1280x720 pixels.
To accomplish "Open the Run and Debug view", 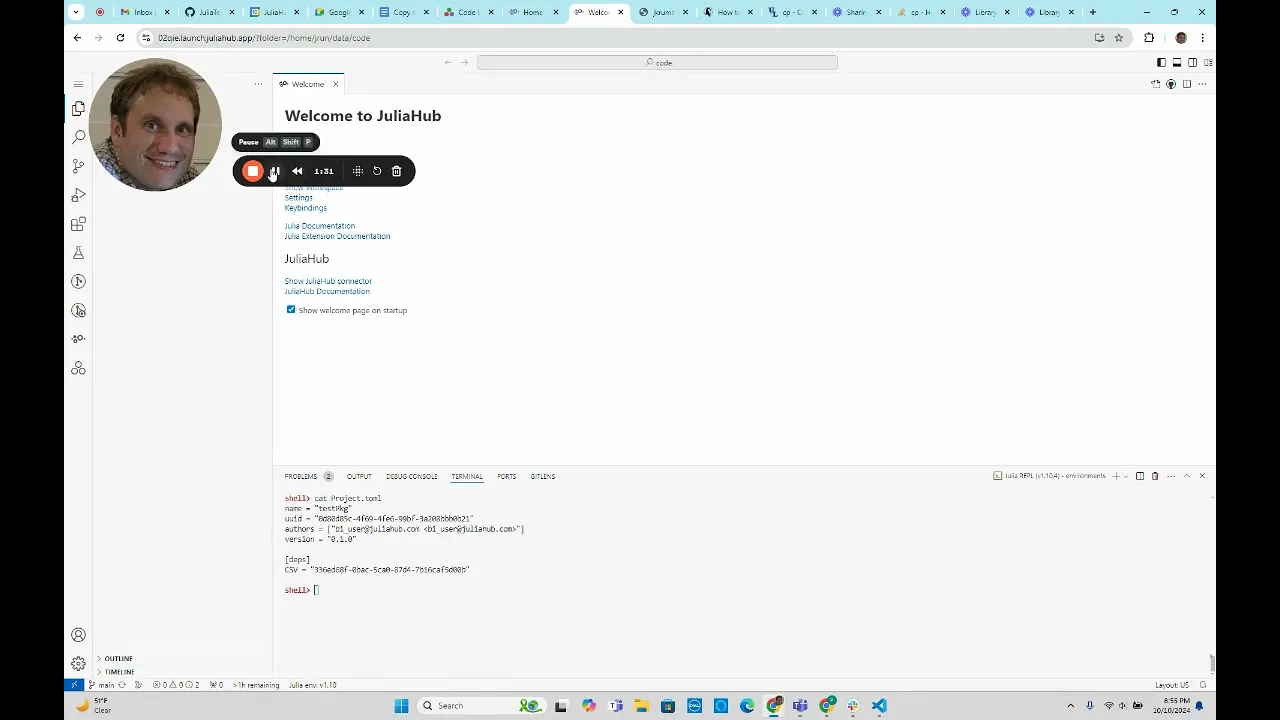I will 78,195.
